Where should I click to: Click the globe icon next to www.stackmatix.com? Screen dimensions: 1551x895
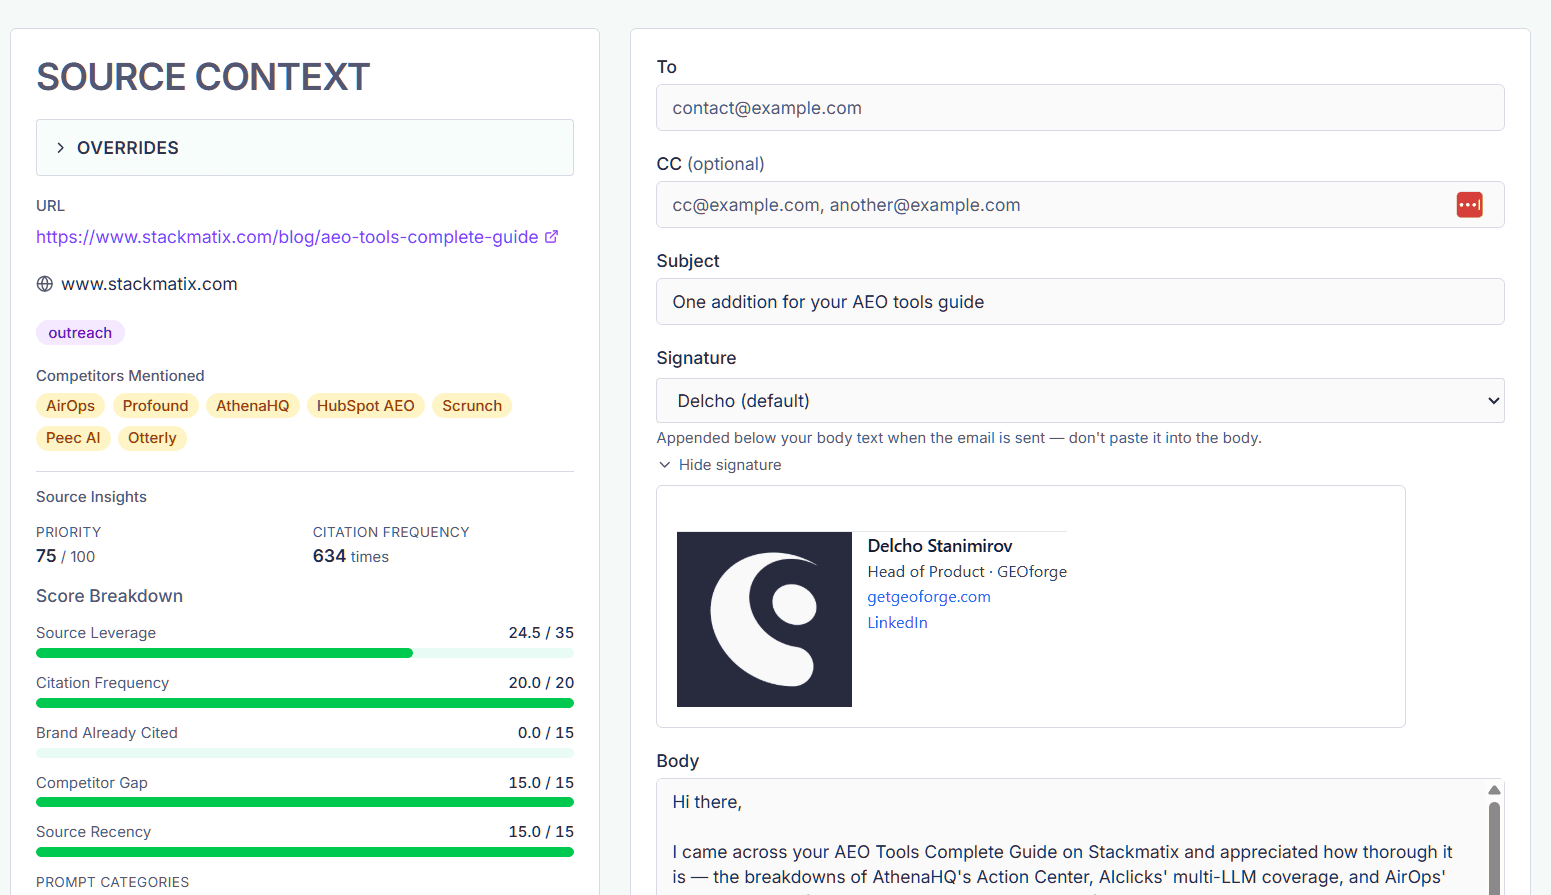[x=45, y=284]
